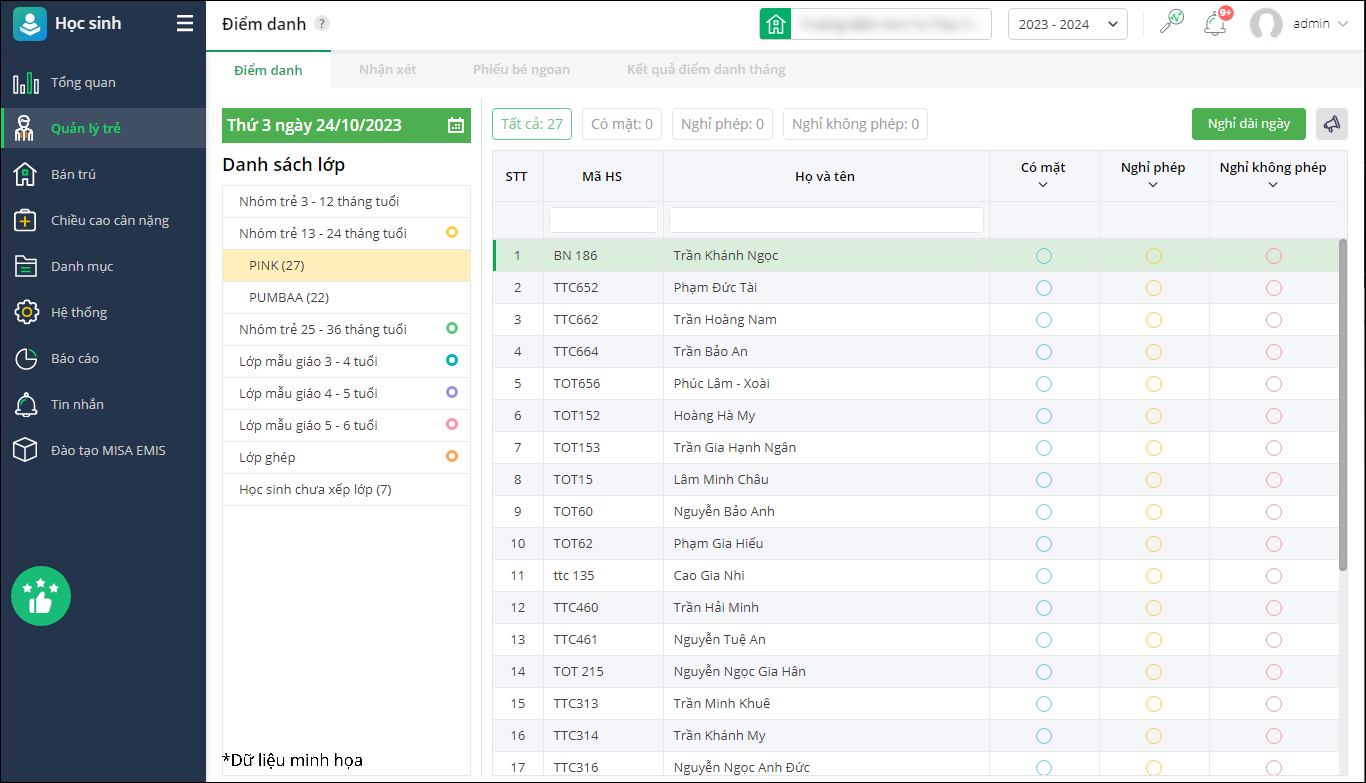Viewport: 1366px width, 783px height.
Task: Open the Kết quả điểm danh tháng tab
Action: click(x=705, y=70)
